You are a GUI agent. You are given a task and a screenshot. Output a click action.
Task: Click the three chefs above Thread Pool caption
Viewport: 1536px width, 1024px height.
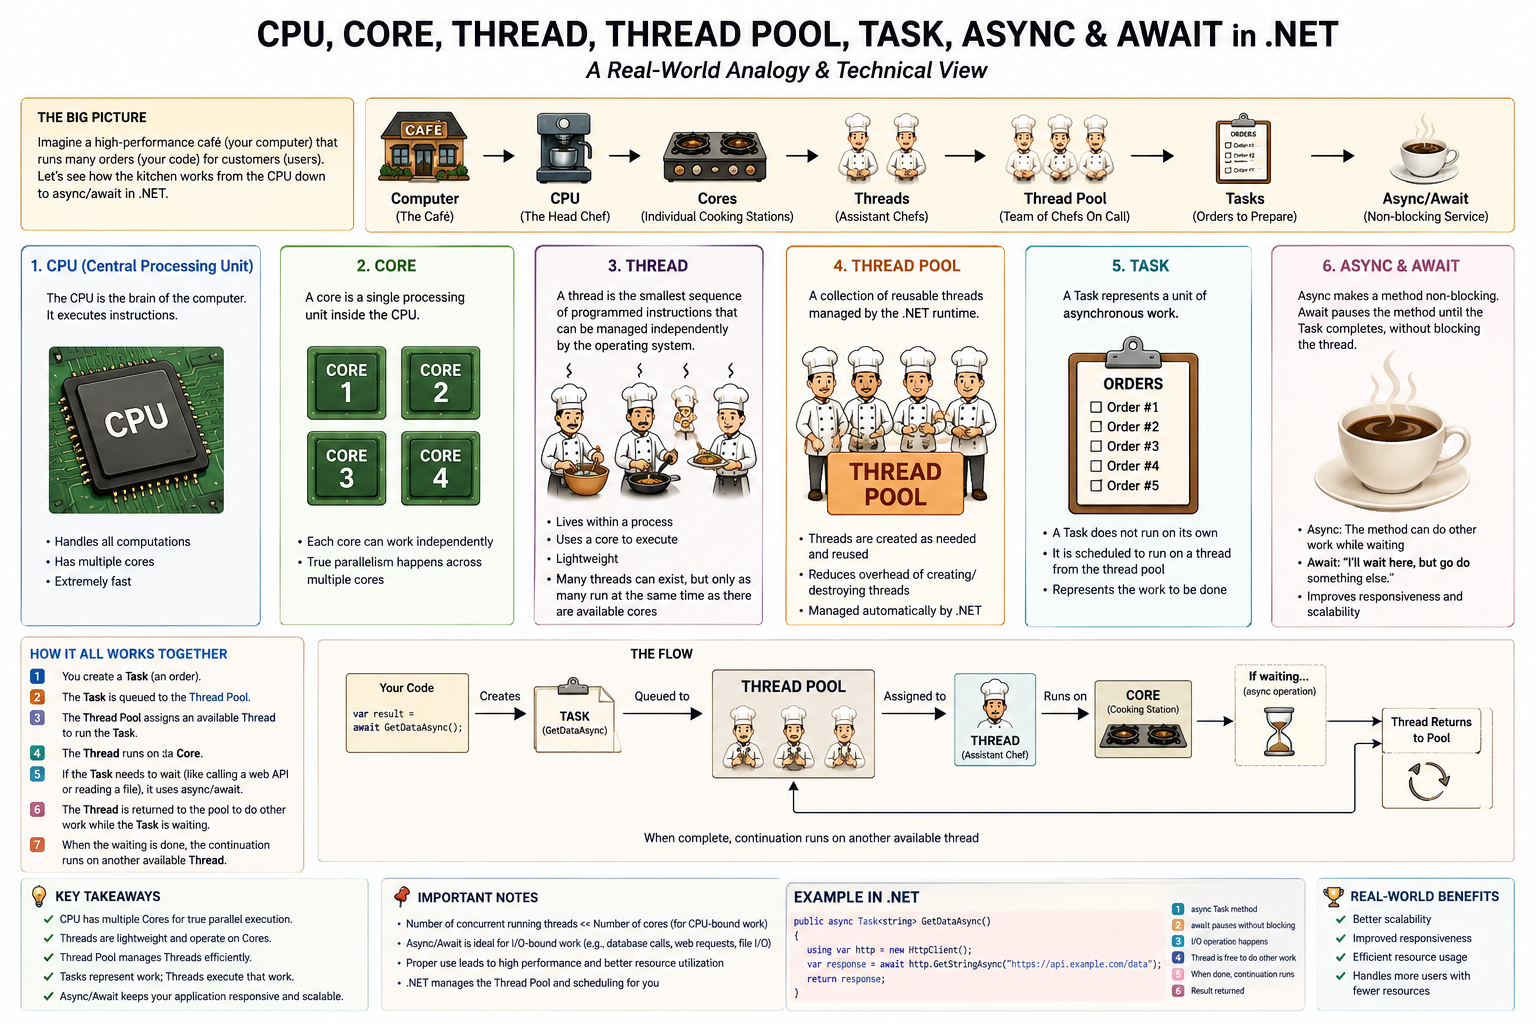[x=1060, y=148]
